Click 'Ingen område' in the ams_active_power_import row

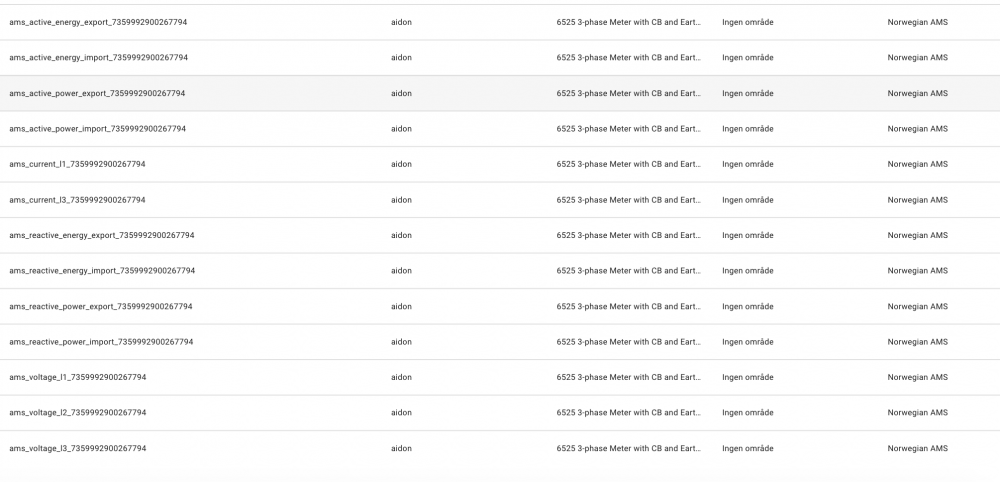(x=747, y=129)
